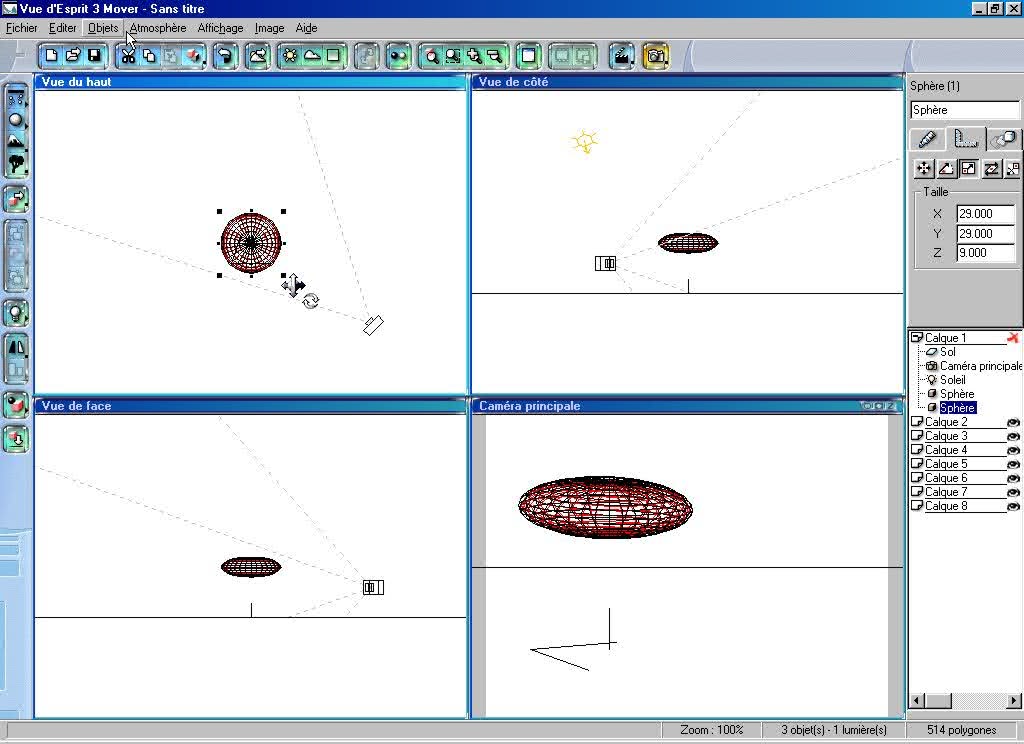This screenshot has width=1024, height=744.
Task: Toggle visibility eye of Calque 8
Action: point(1012,507)
